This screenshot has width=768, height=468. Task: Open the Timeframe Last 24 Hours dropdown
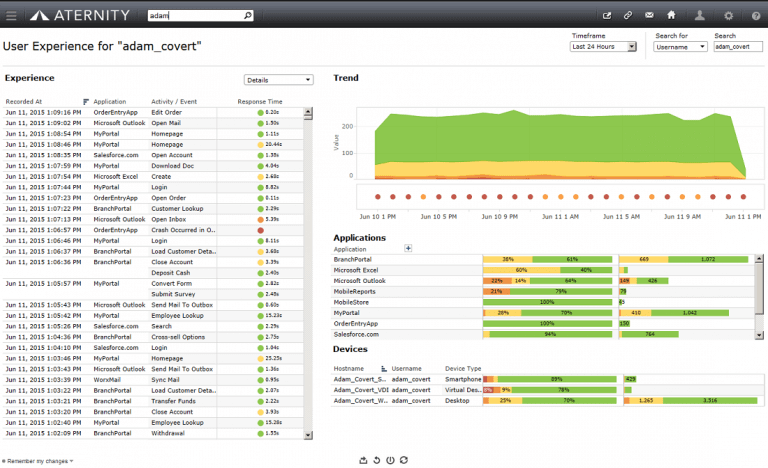coord(603,47)
